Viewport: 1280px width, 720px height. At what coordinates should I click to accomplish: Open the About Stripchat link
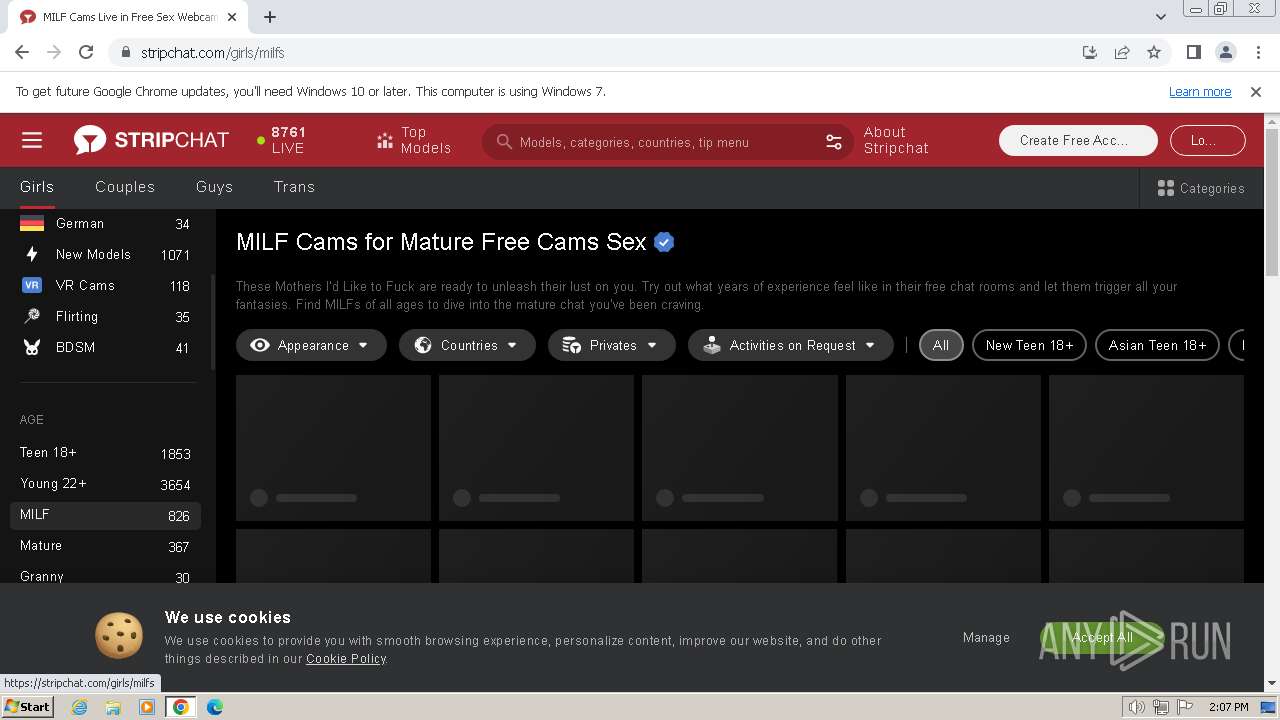coord(896,140)
